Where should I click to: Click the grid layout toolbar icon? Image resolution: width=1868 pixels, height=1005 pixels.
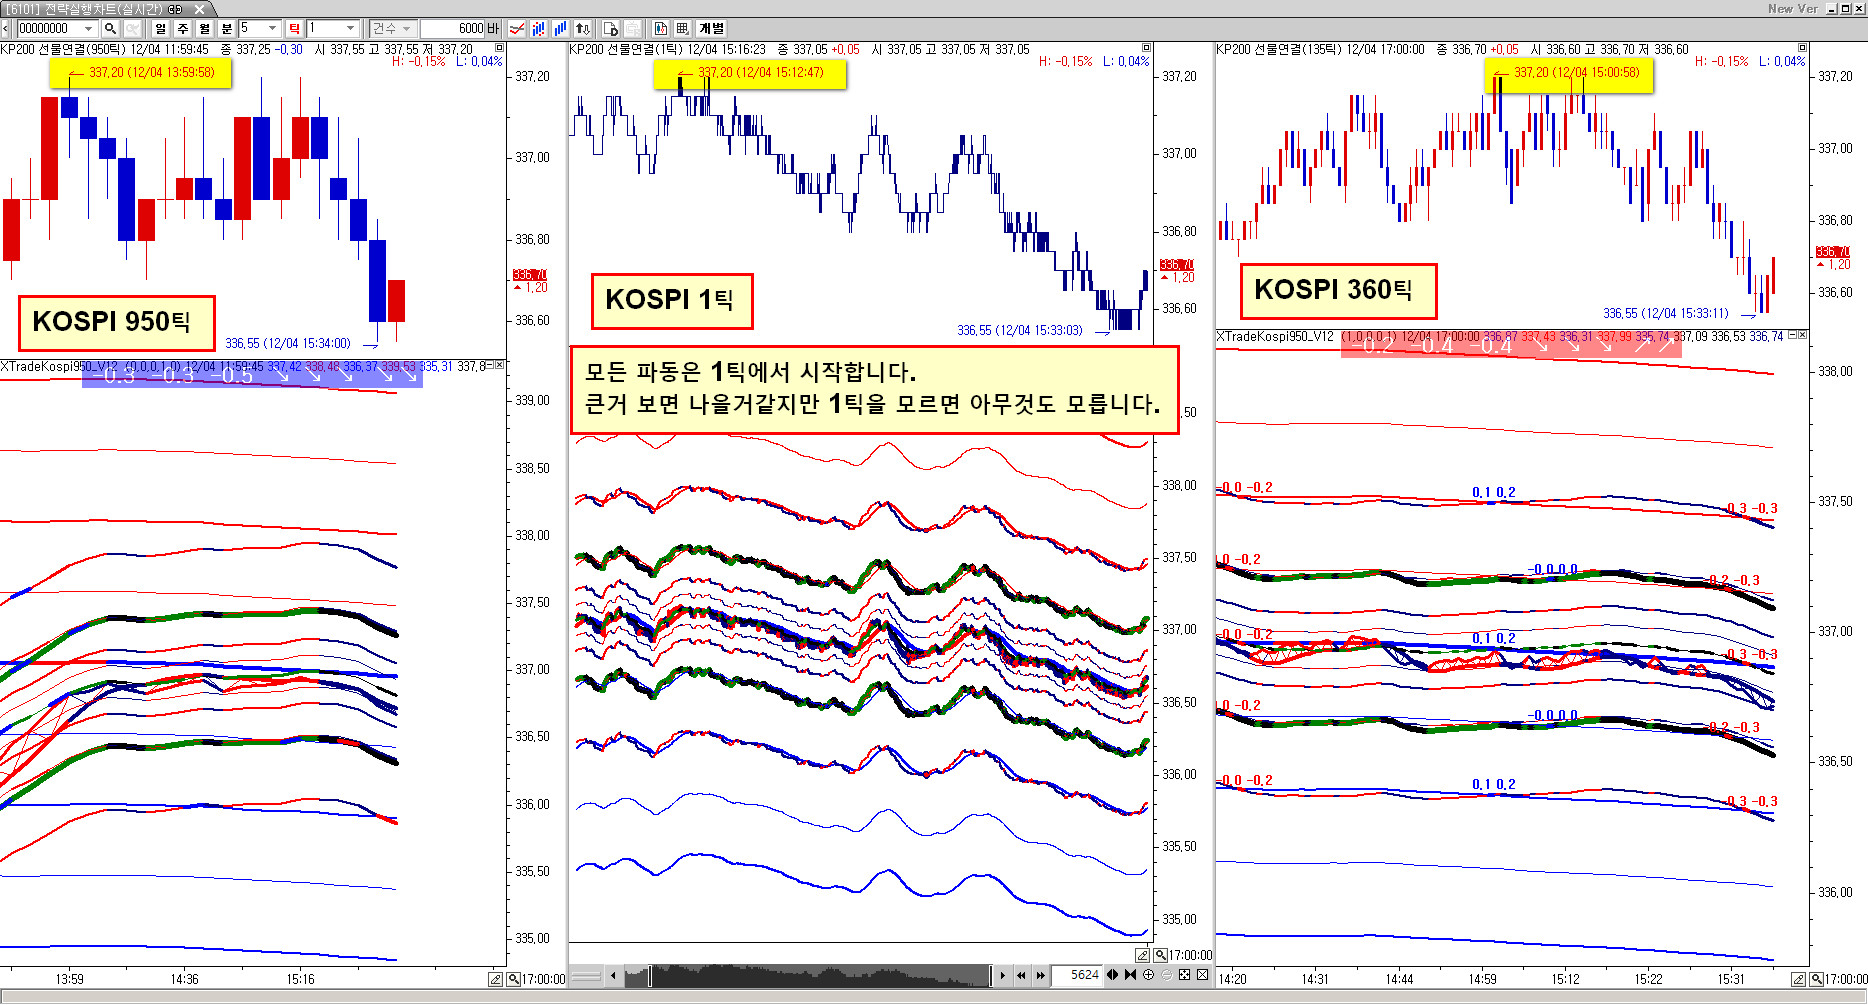click(x=683, y=29)
